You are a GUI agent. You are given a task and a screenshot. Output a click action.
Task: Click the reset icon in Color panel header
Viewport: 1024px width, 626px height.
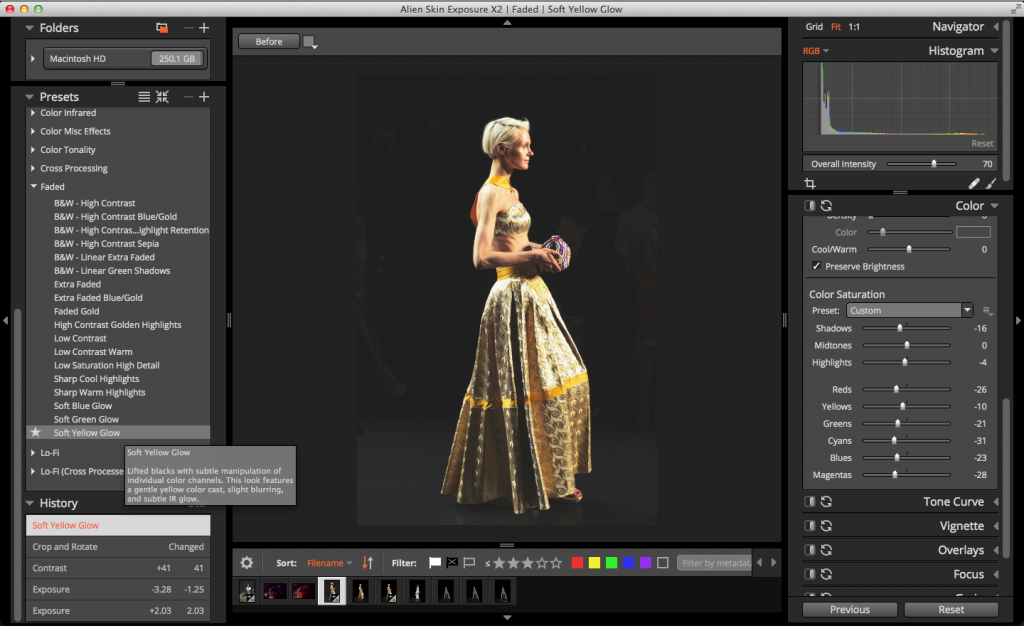(827, 206)
